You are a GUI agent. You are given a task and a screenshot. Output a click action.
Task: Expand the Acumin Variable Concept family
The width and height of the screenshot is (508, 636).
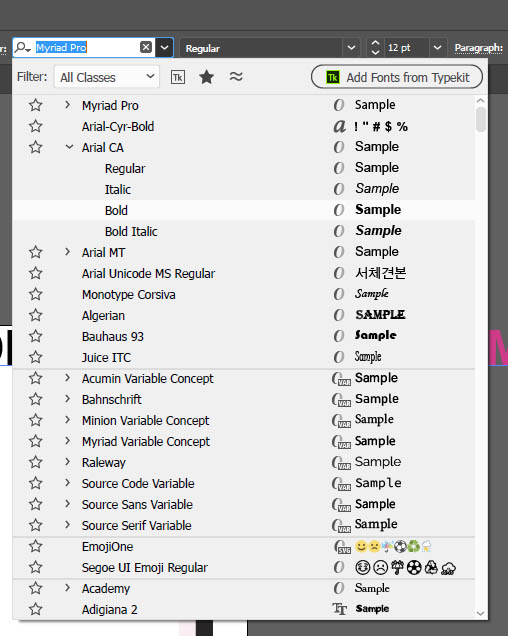point(67,378)
